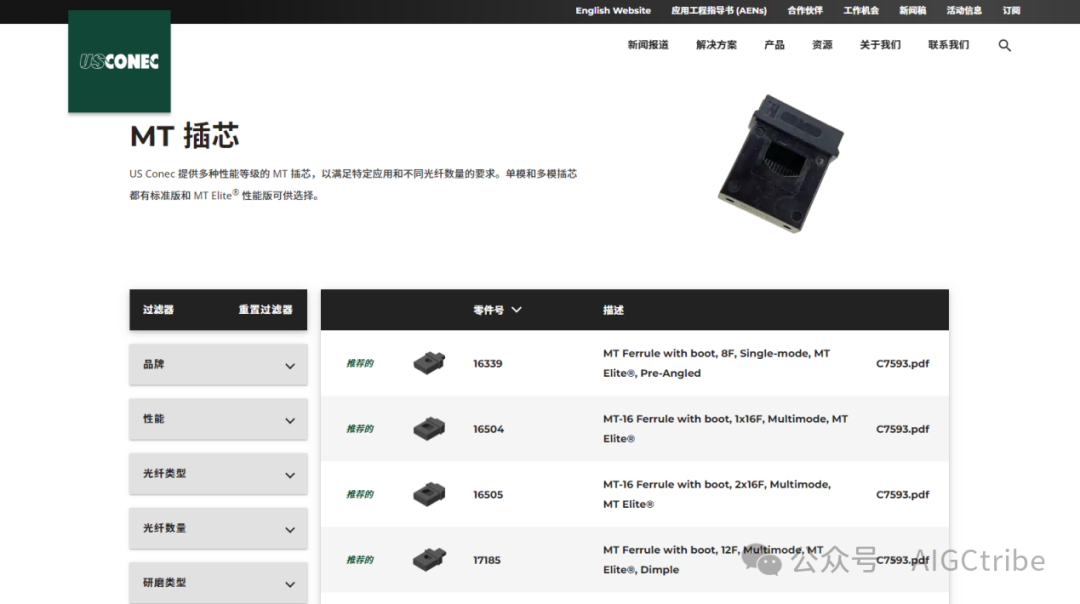Image resolution: width=1080 pixels, height=604 pixels.
Task: Open the 产品 menu
Action: pos(774,45)
